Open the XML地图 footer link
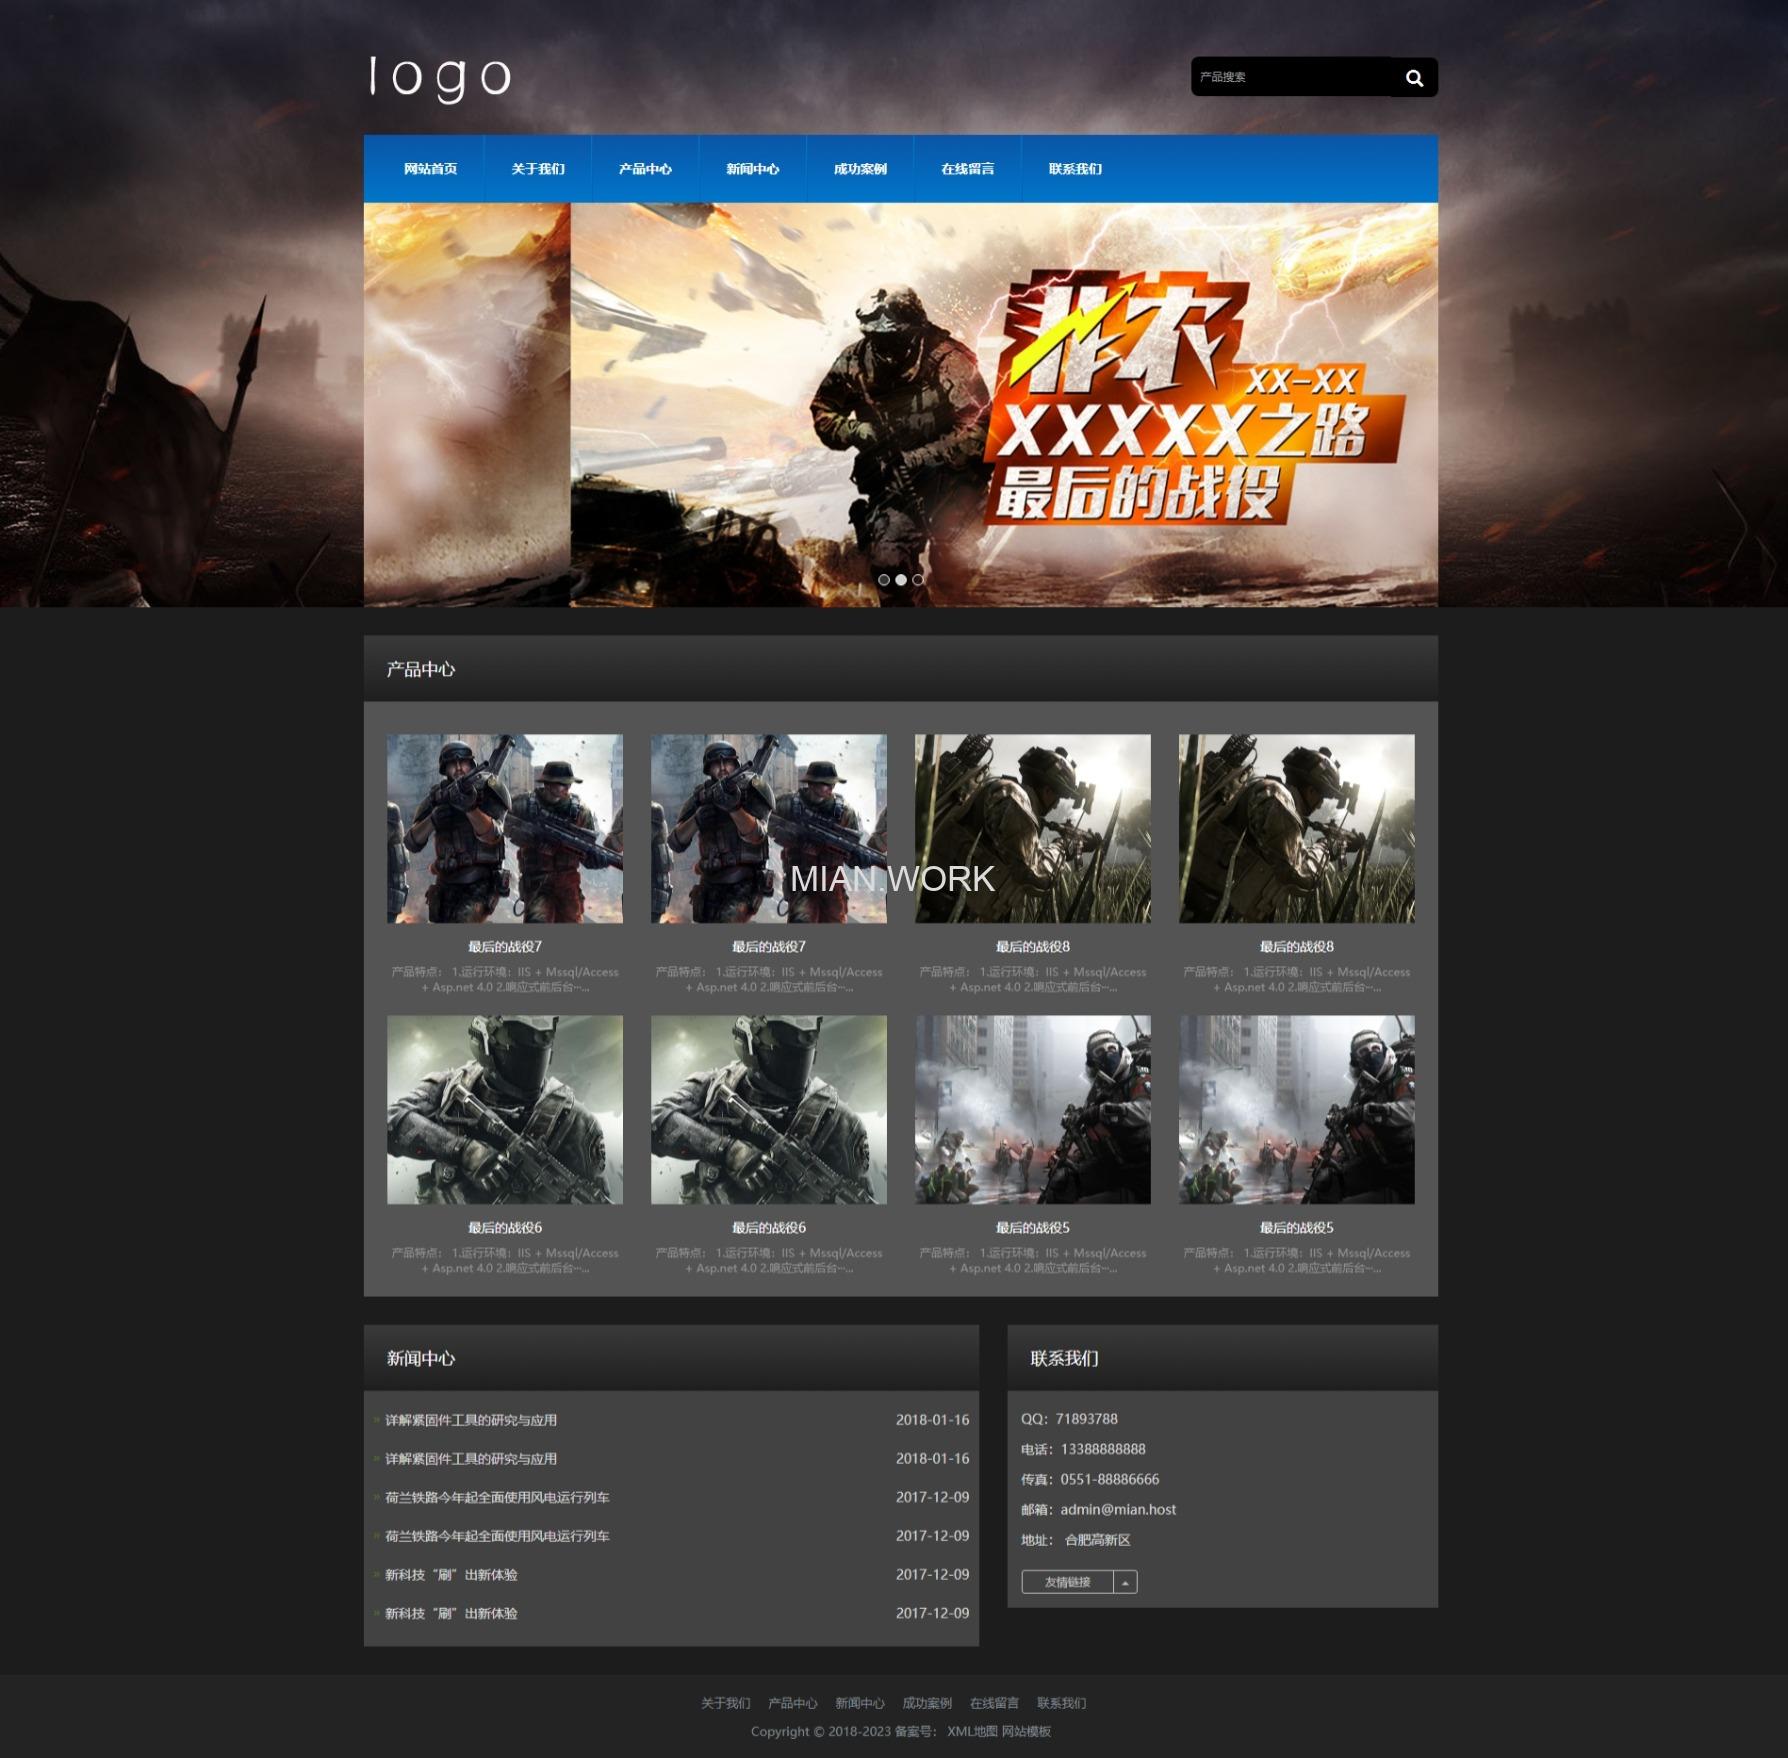This screenshot has height=1758, width=1788. point(972,1732)
